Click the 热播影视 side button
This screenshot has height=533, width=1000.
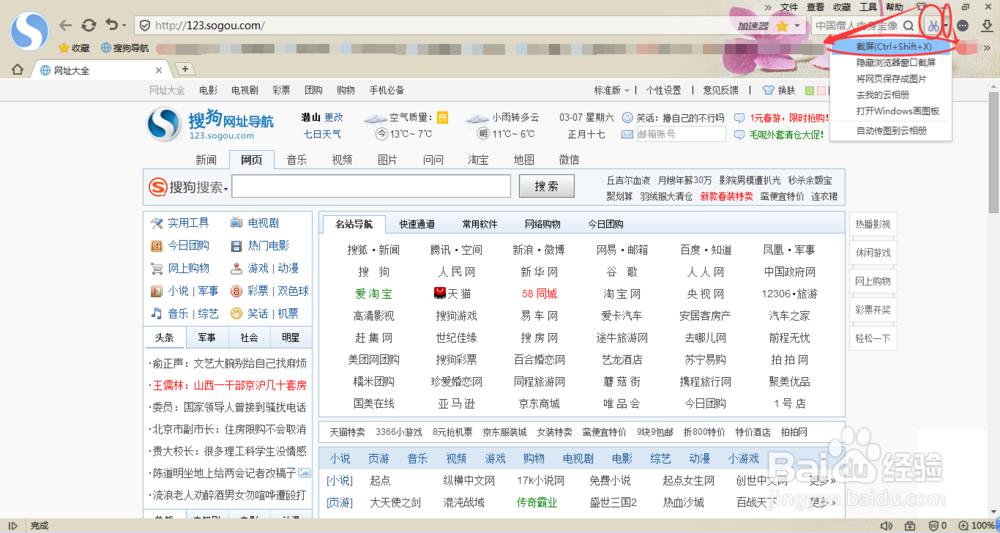point(873,224)
